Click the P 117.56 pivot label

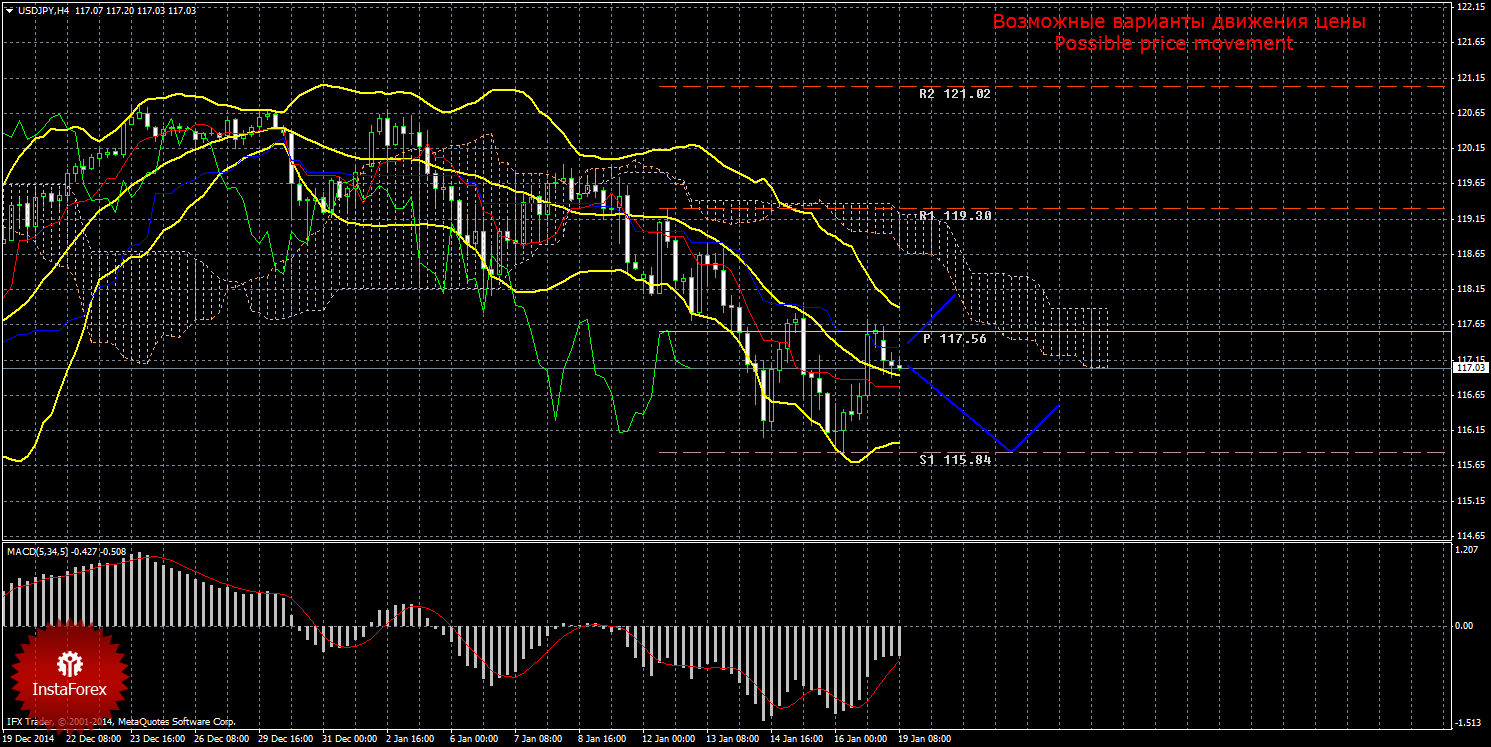(x=954, y=339)
